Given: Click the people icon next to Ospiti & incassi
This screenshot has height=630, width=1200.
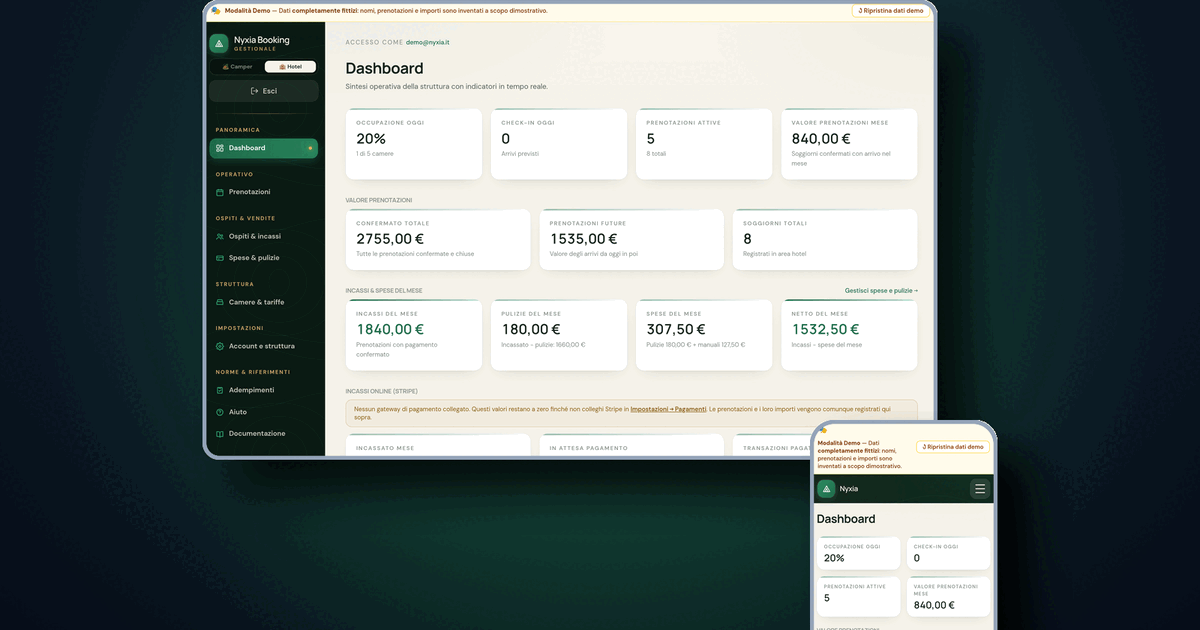Looking at the screenshot, I should pos(220,236).
